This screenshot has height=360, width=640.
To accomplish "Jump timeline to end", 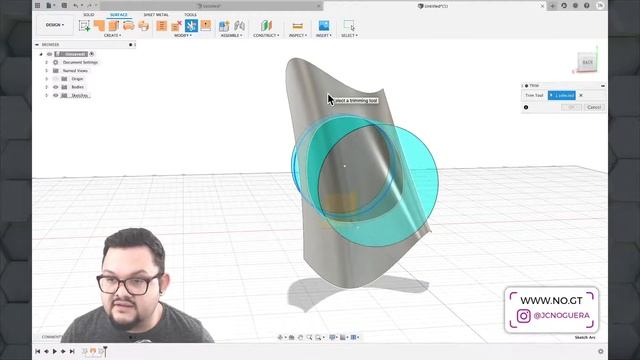I will coord(72,351).
